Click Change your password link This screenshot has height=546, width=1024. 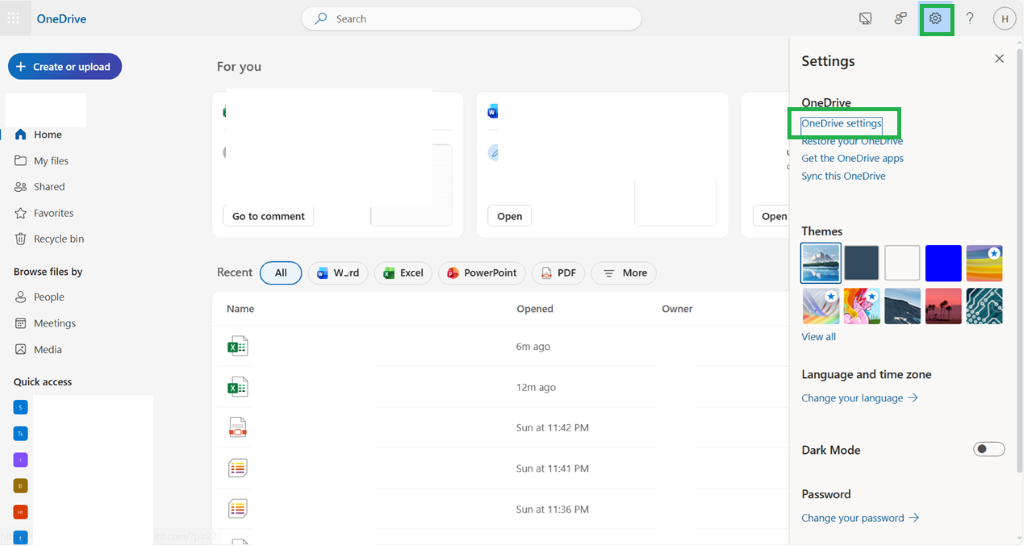tap(860, 518)
